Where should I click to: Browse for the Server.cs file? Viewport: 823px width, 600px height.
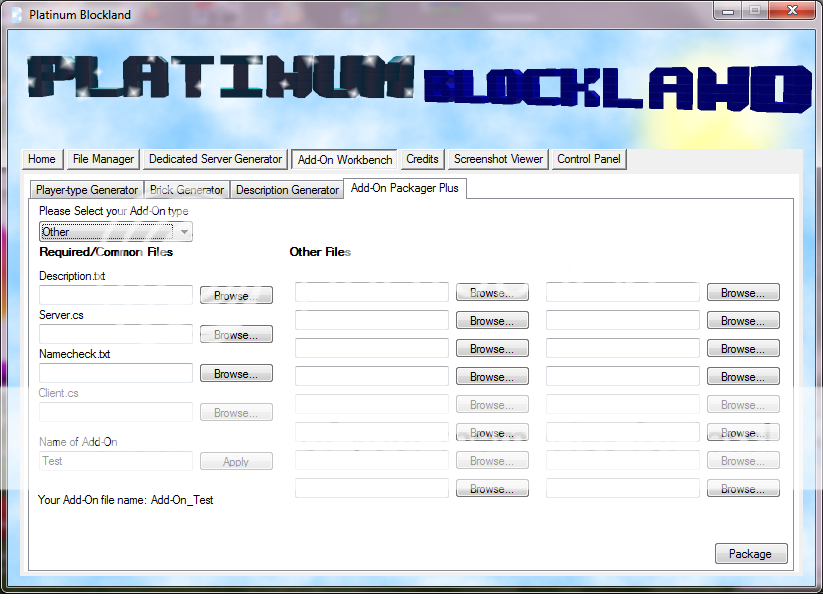pyautogui.click(x=236, y=335)
